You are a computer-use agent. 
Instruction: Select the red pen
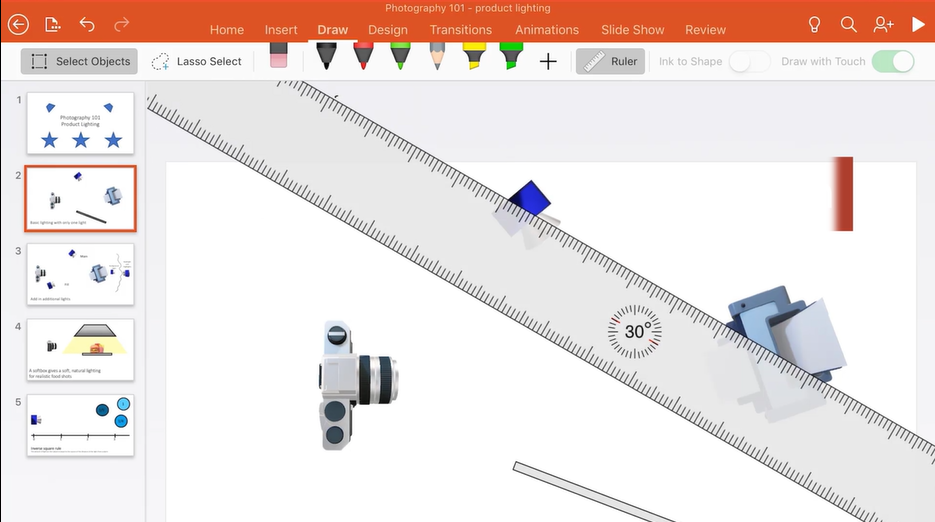(x=363, y=56)
